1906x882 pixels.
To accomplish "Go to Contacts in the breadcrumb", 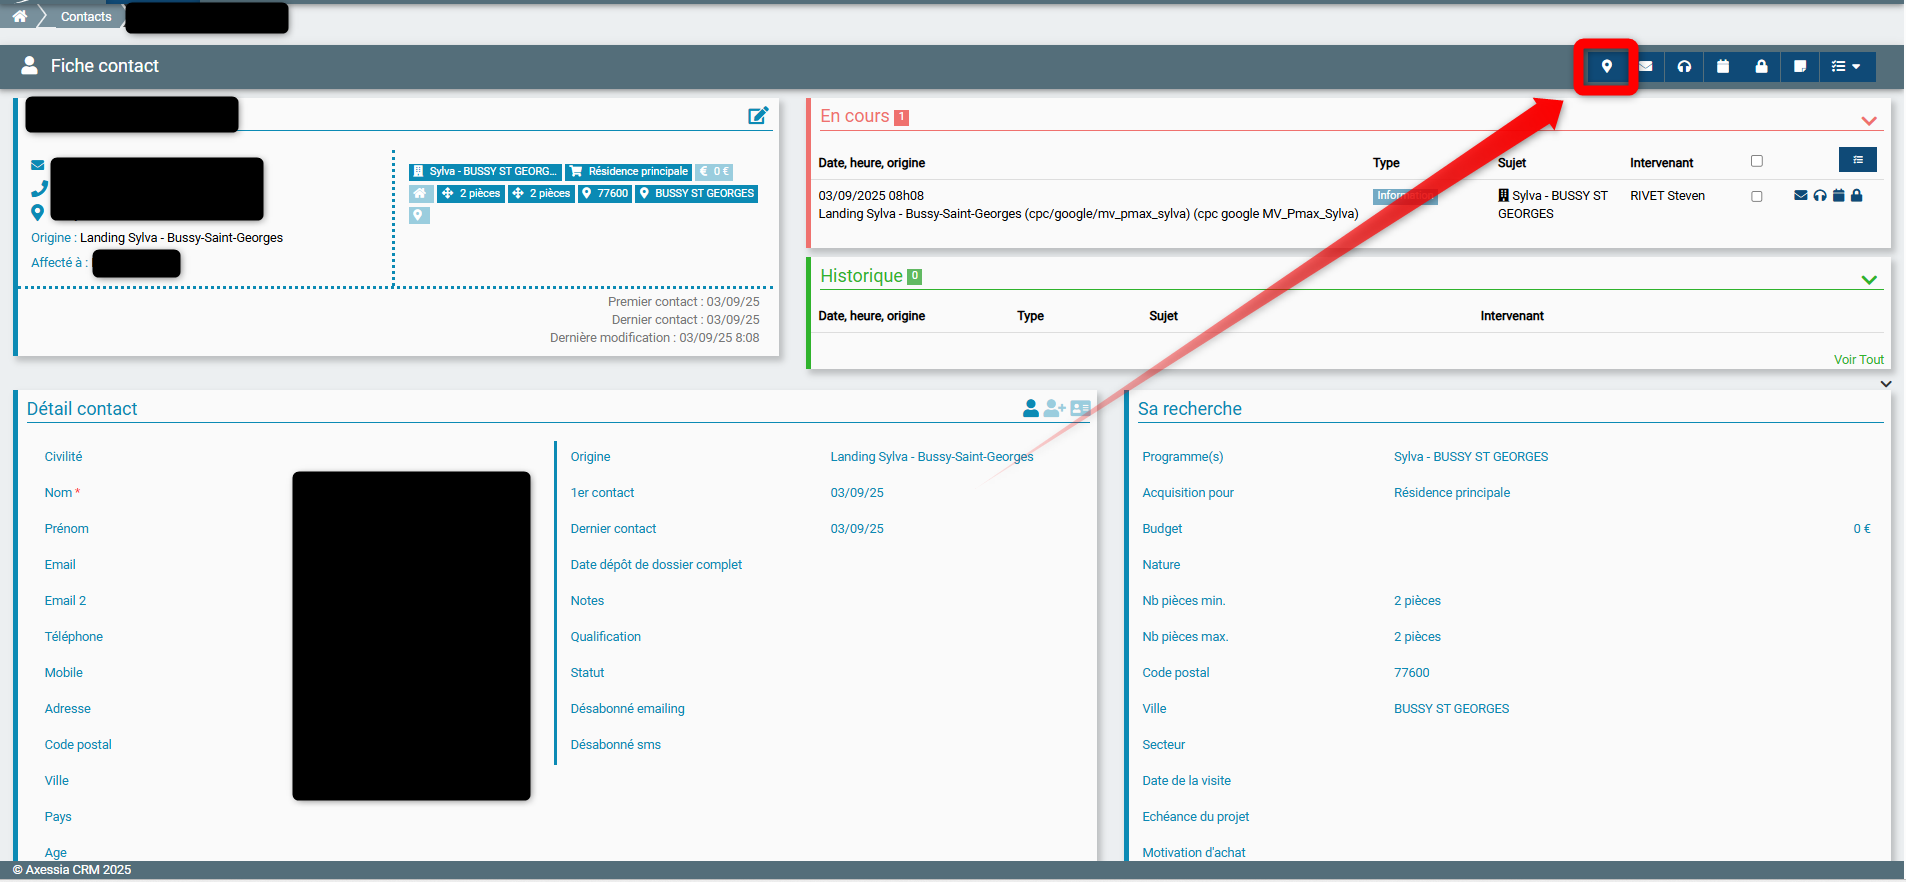I will click(86, 17).
